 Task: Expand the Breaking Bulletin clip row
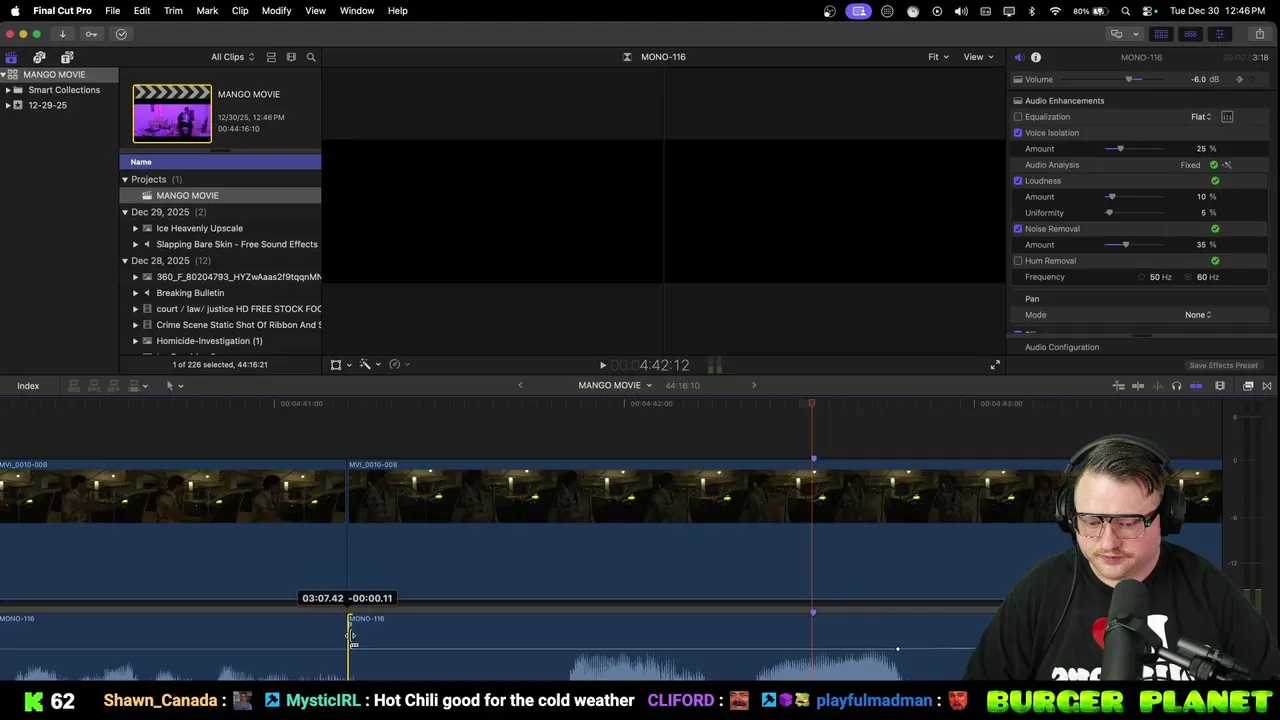(135, 293)
